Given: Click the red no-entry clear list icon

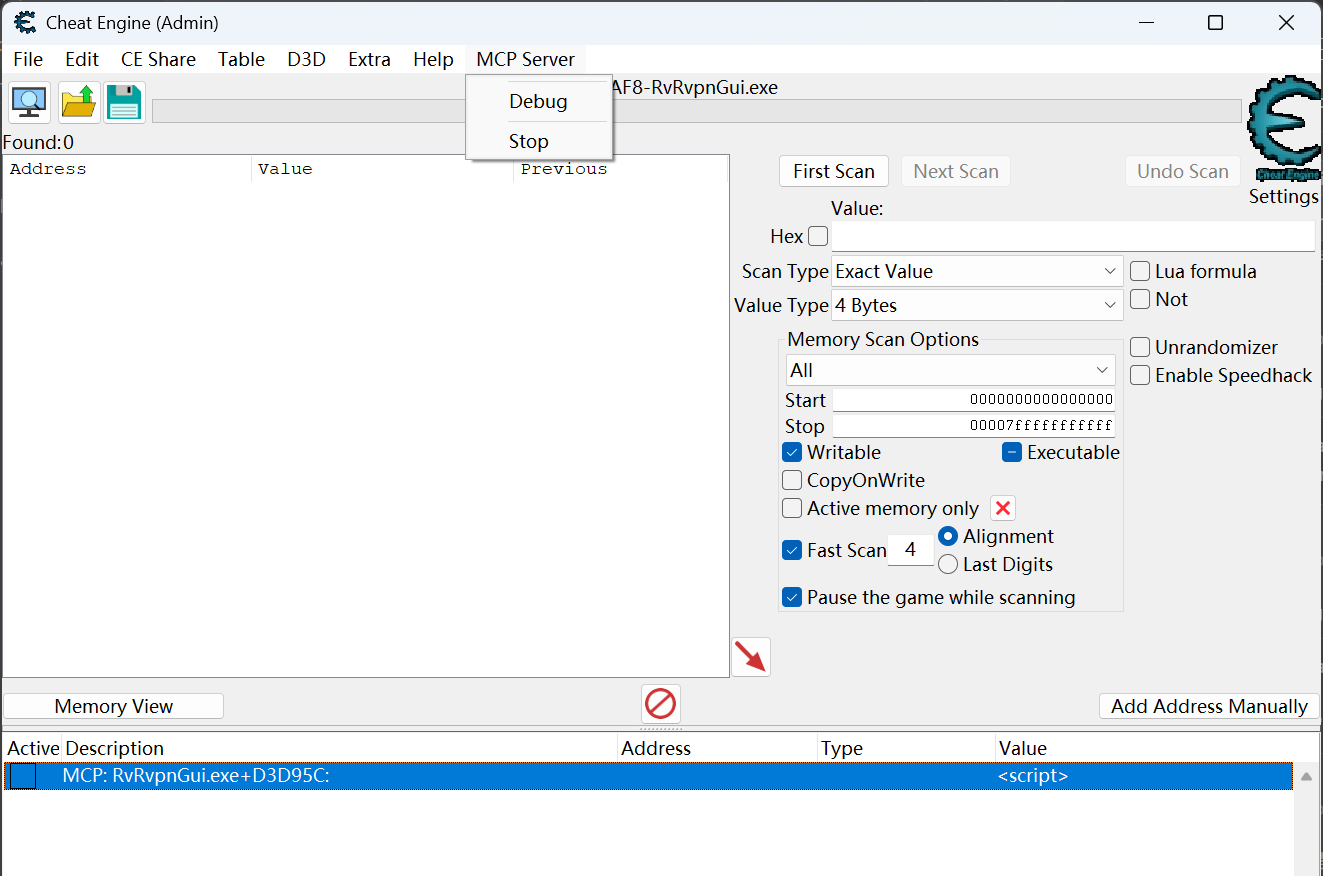Looking at the screenshot, I should click(661, 704).
